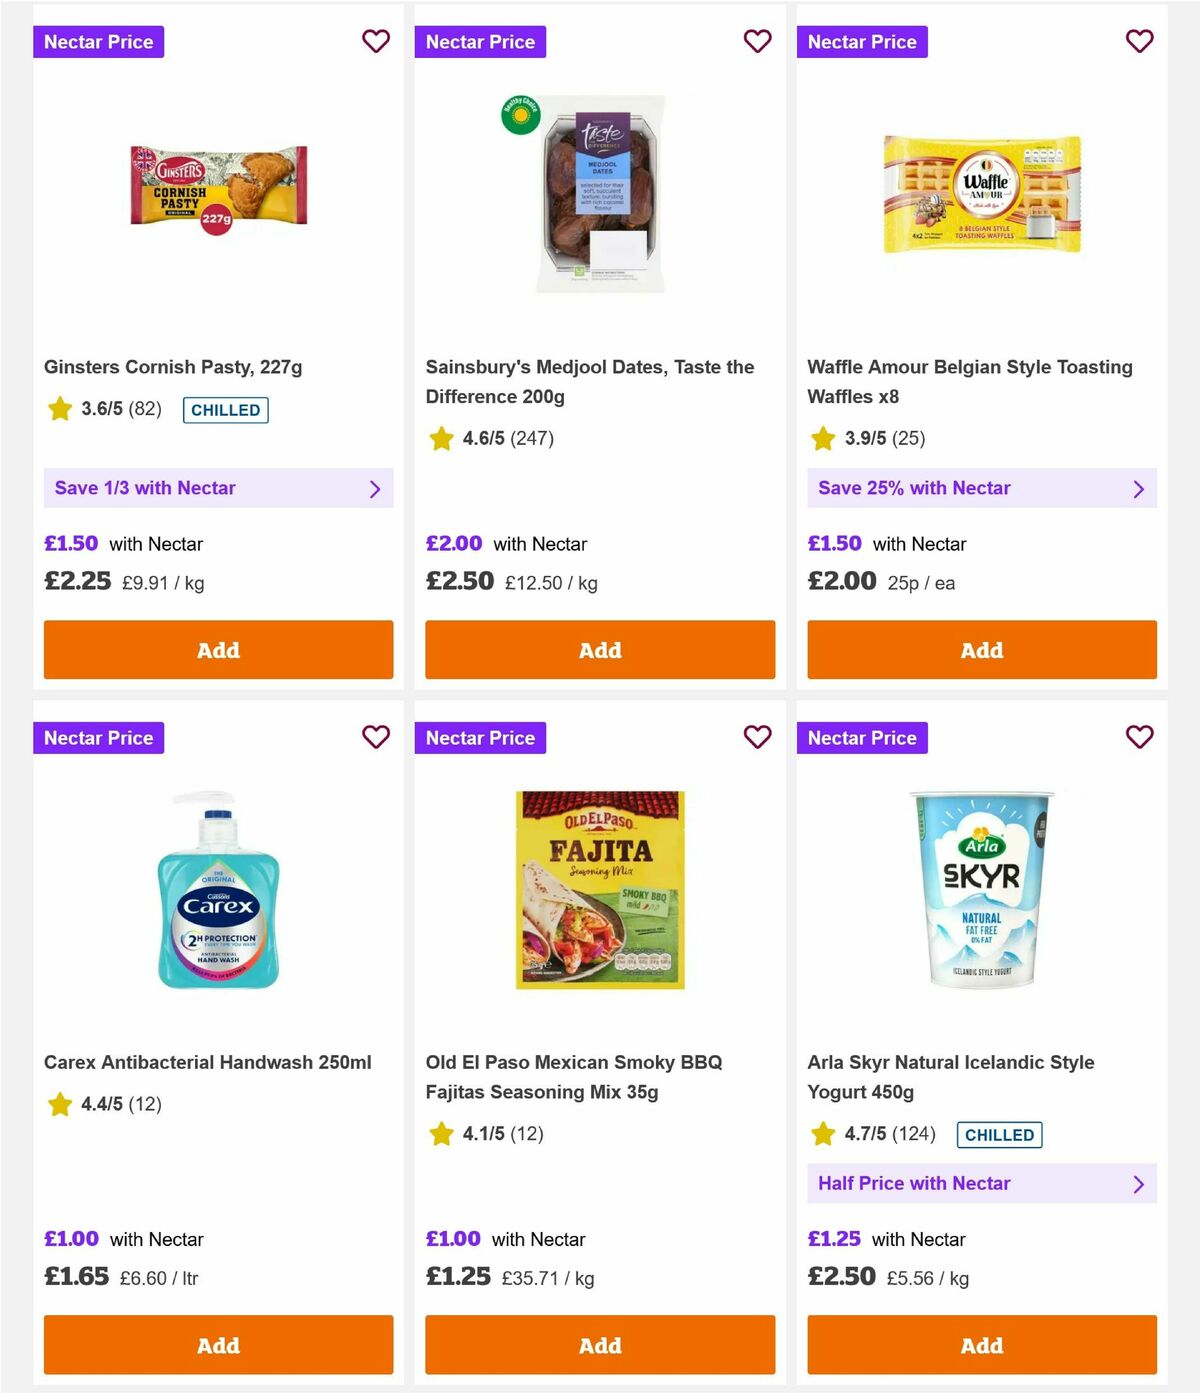The width and height of the screenshot is (1200, 1393).
Task: Click the heart icon on Medjool Dates
Action: 758,41
